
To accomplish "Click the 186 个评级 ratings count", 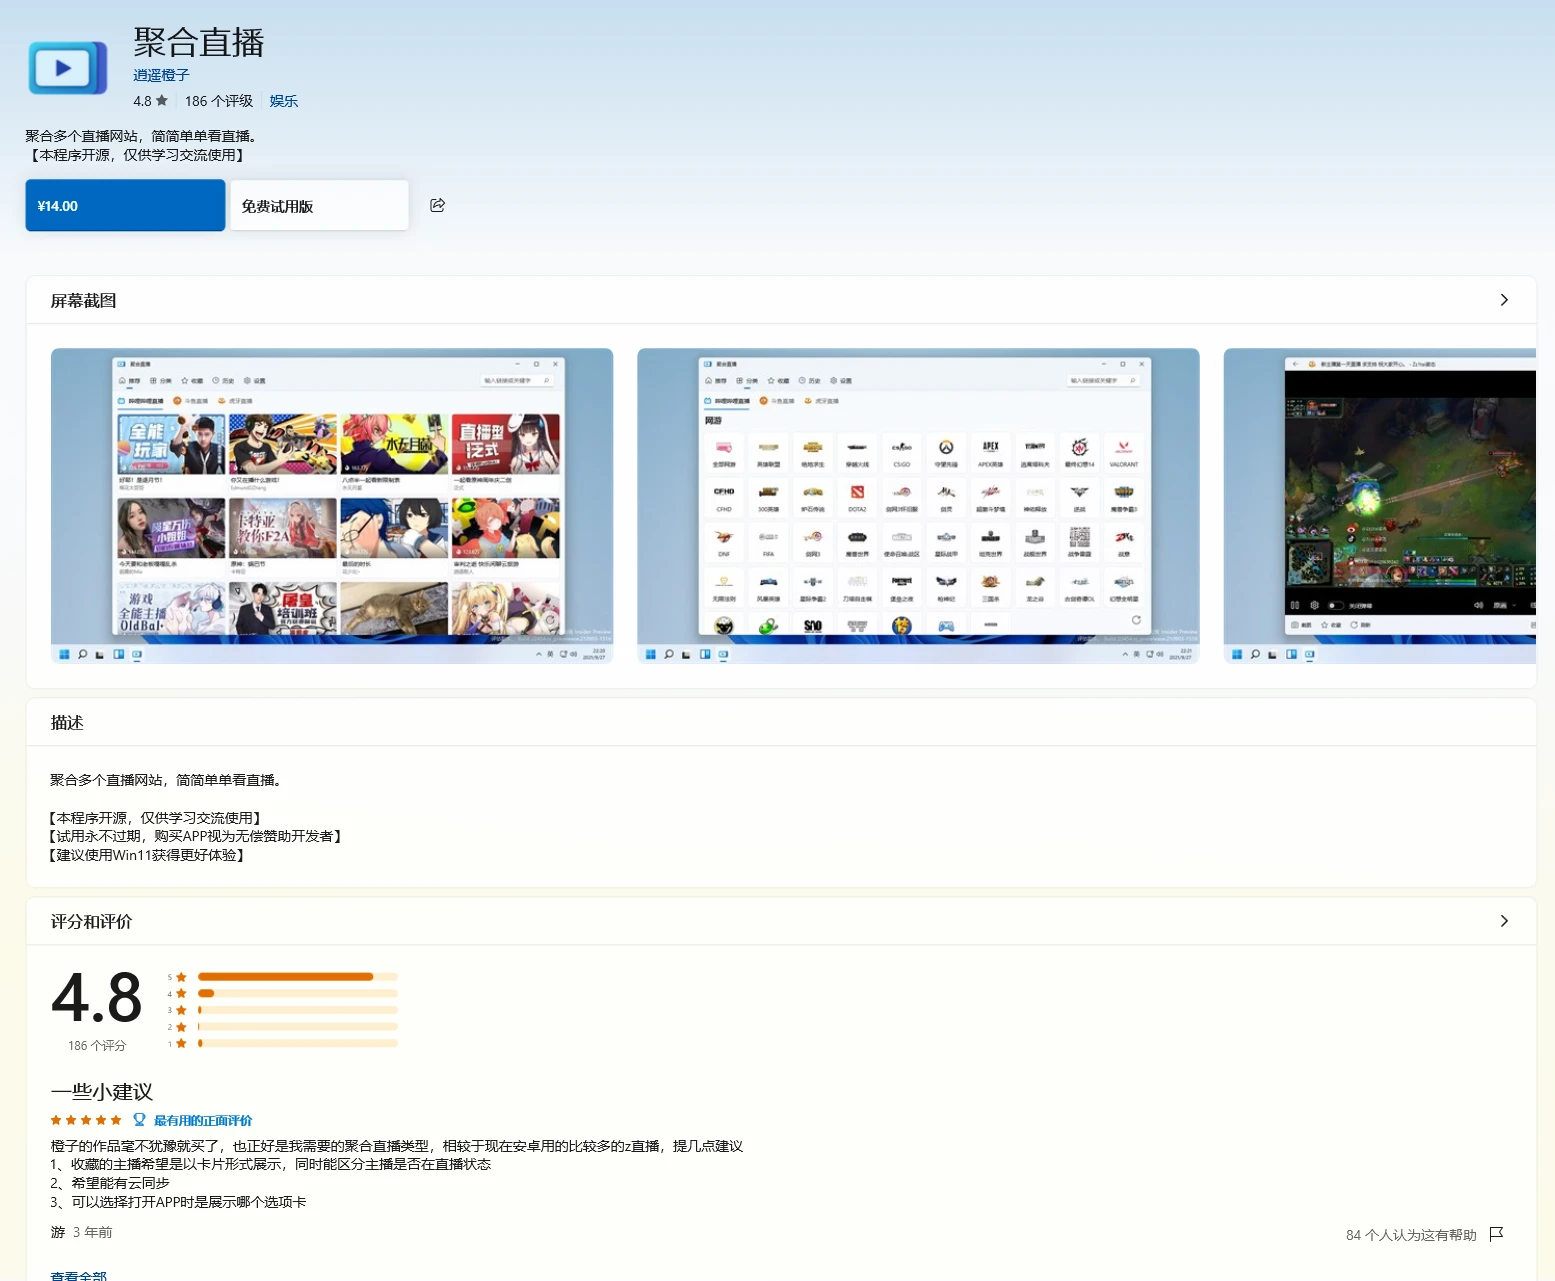I will pyautogui.click(x=218, y=101).
